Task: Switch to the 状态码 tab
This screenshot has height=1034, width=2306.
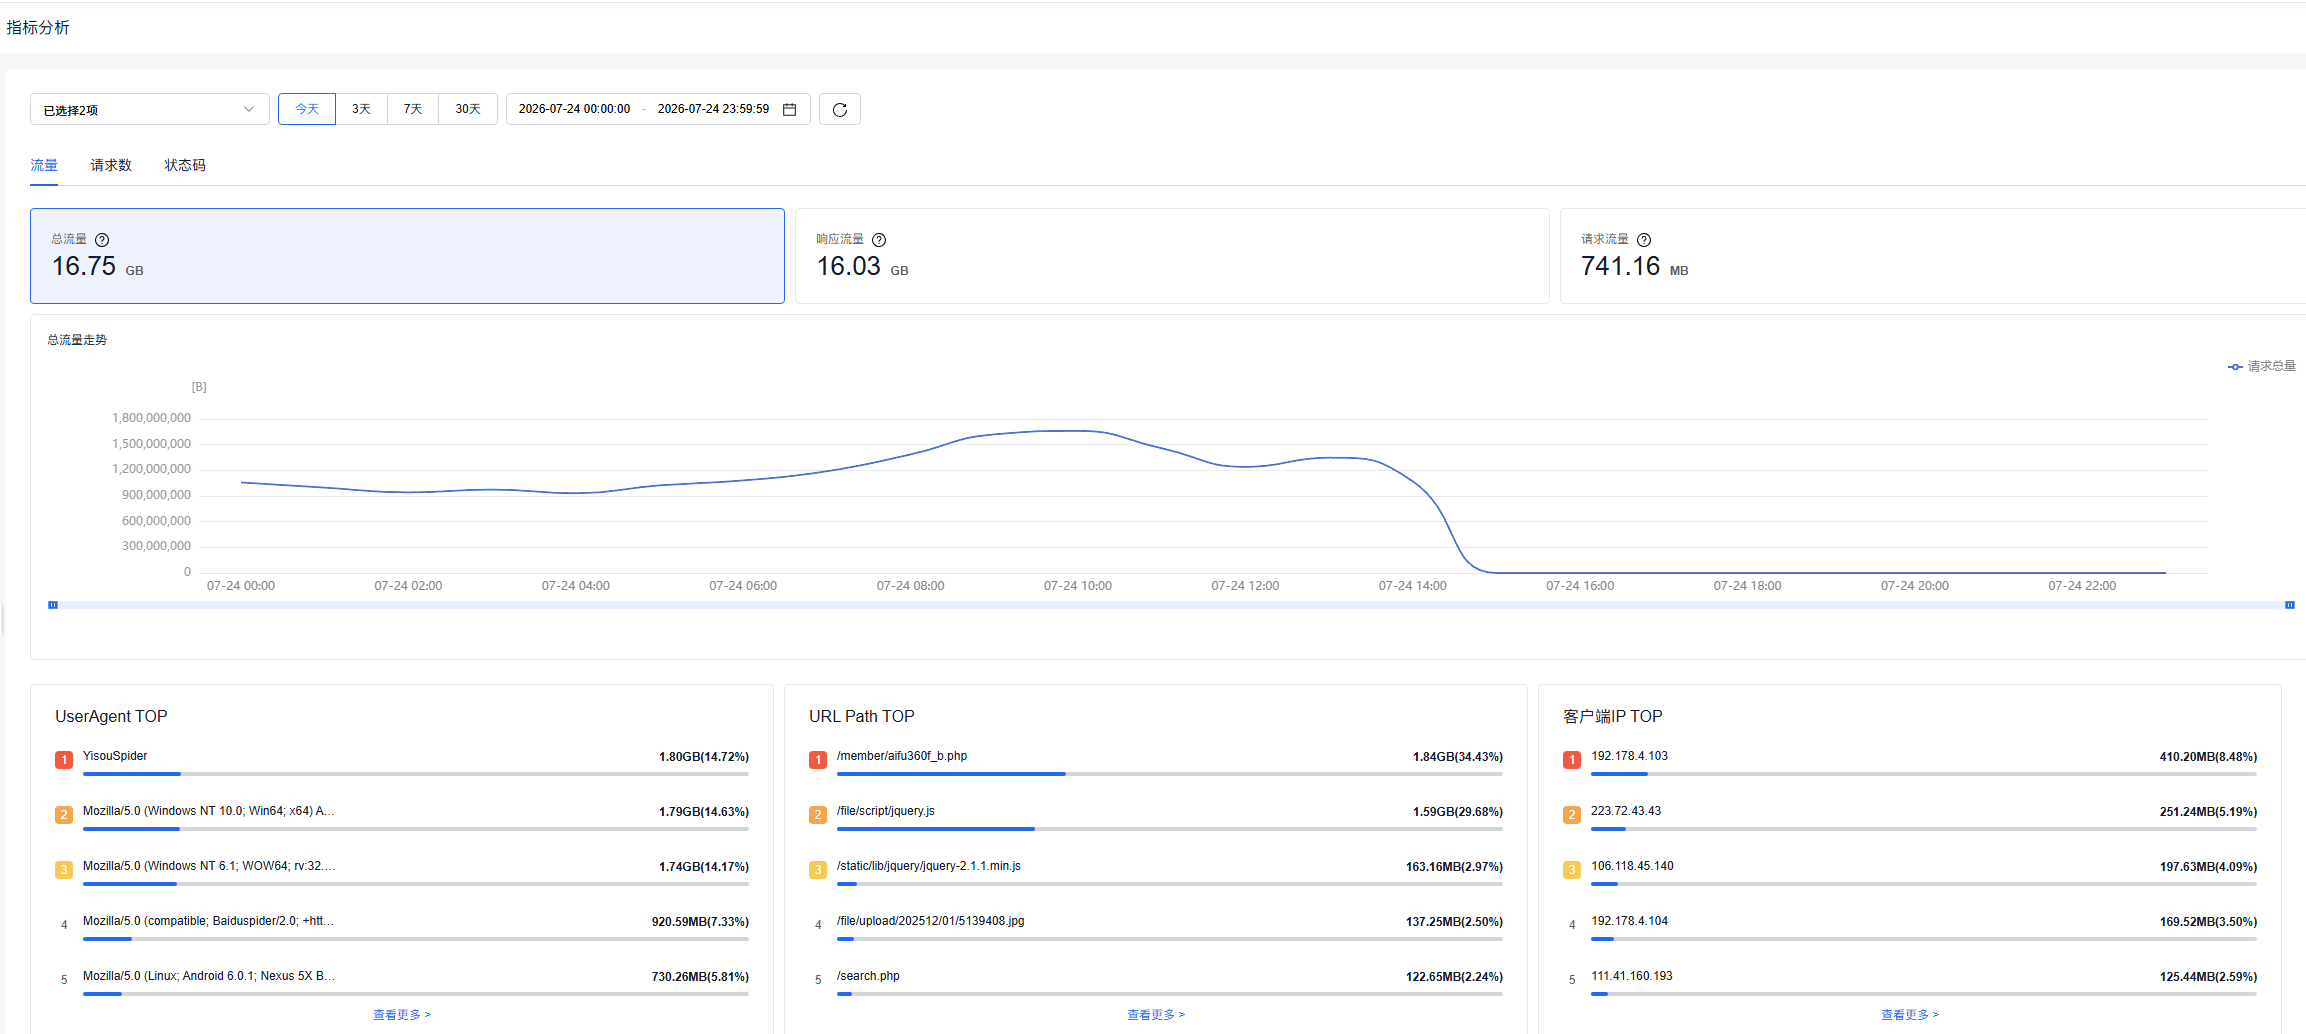Action: click(x=185, y=165)
